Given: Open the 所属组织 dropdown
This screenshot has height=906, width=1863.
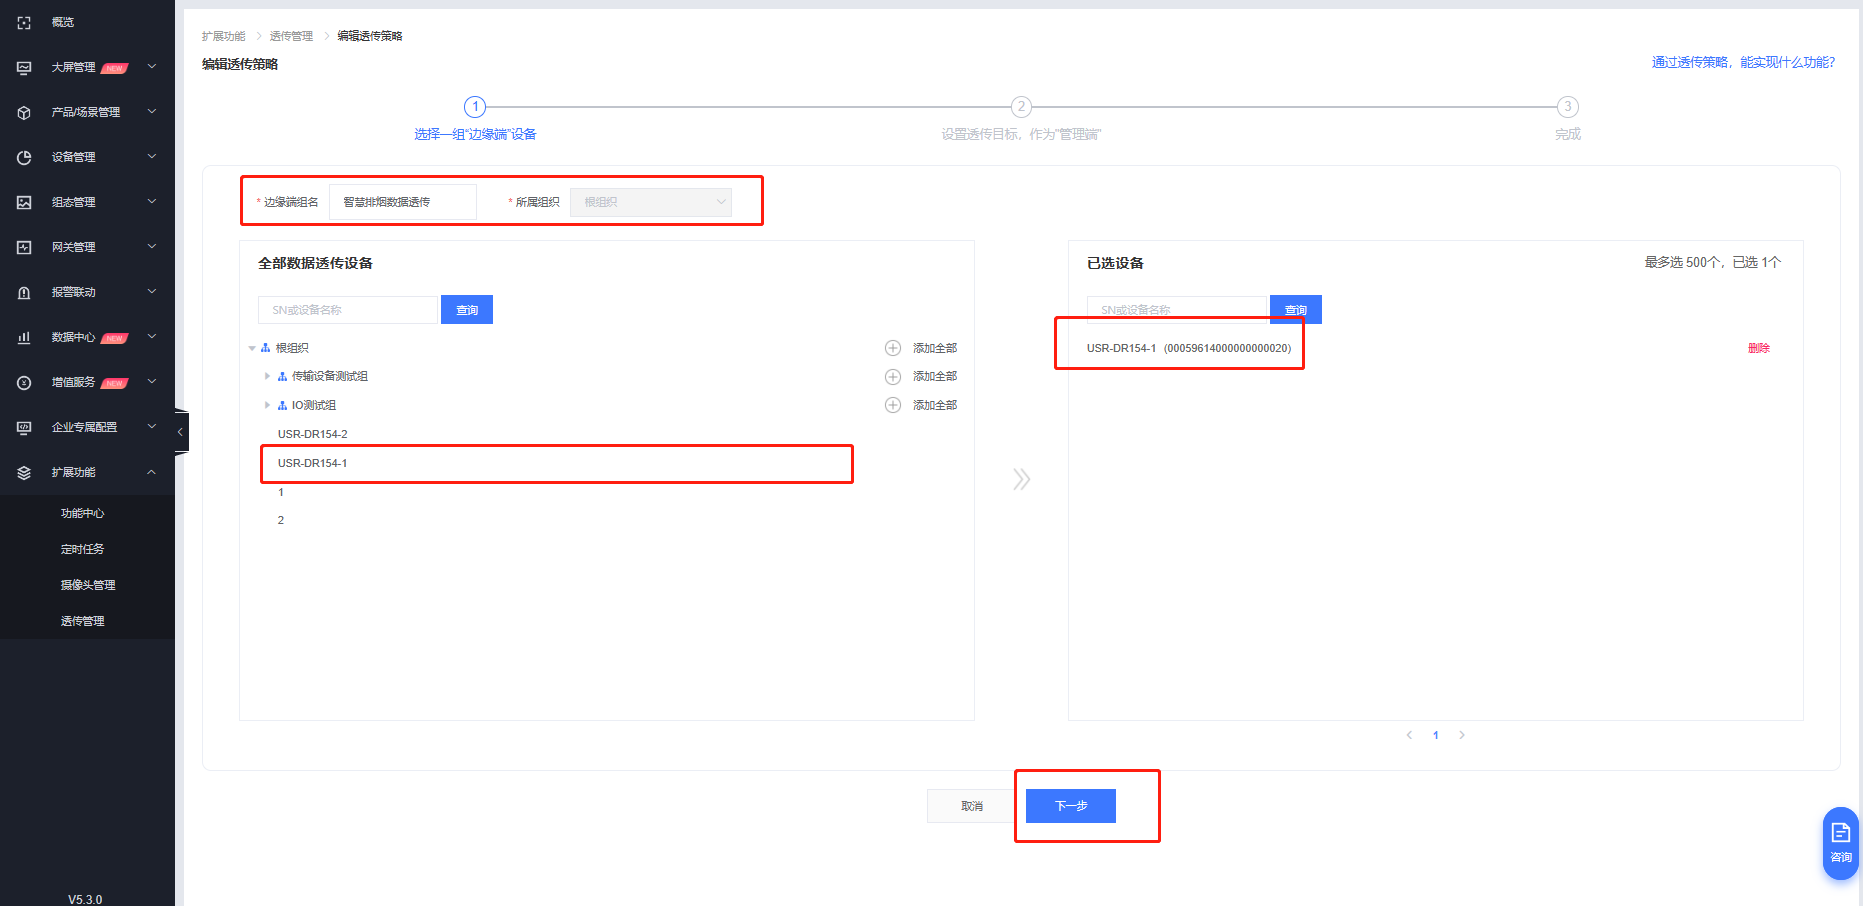Looking at the screenshot, I should pos(651,202).
